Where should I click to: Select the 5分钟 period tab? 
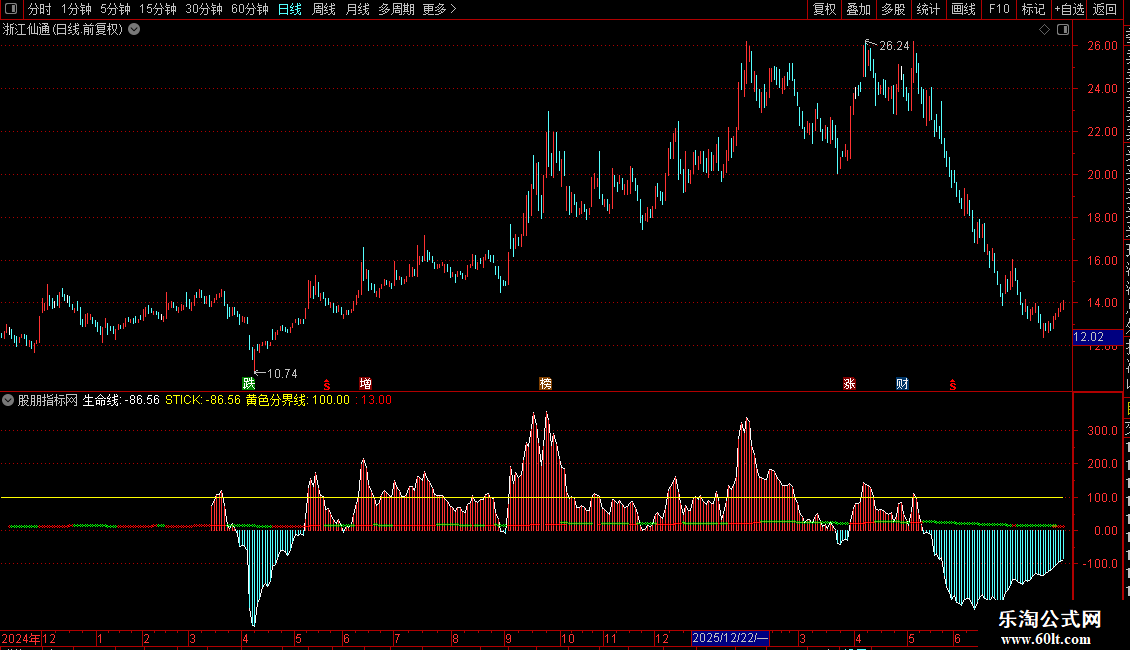[115, 9]
